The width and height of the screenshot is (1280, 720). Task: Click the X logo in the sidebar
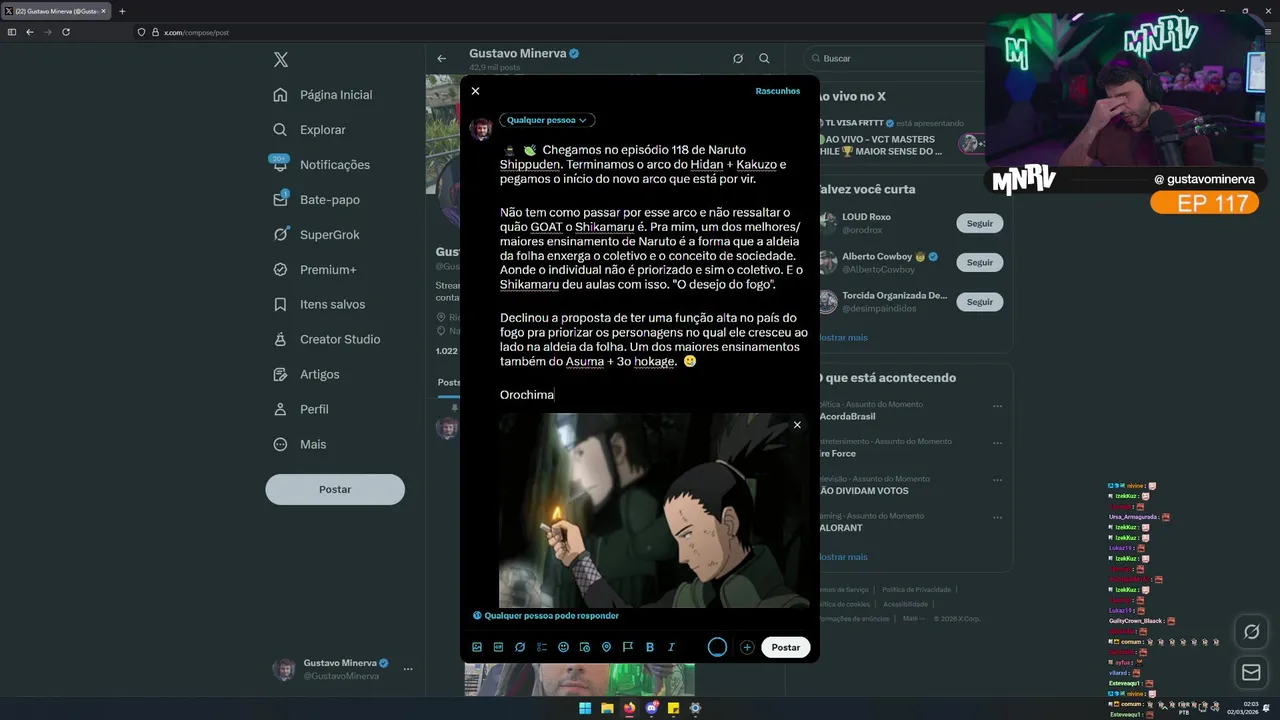281,60
